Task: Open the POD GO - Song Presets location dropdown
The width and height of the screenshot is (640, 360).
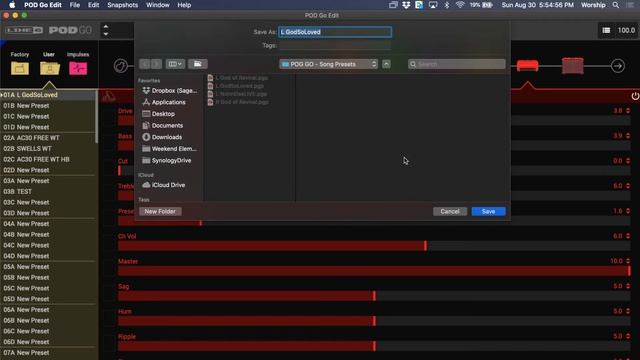Action: tap(329, 64)
